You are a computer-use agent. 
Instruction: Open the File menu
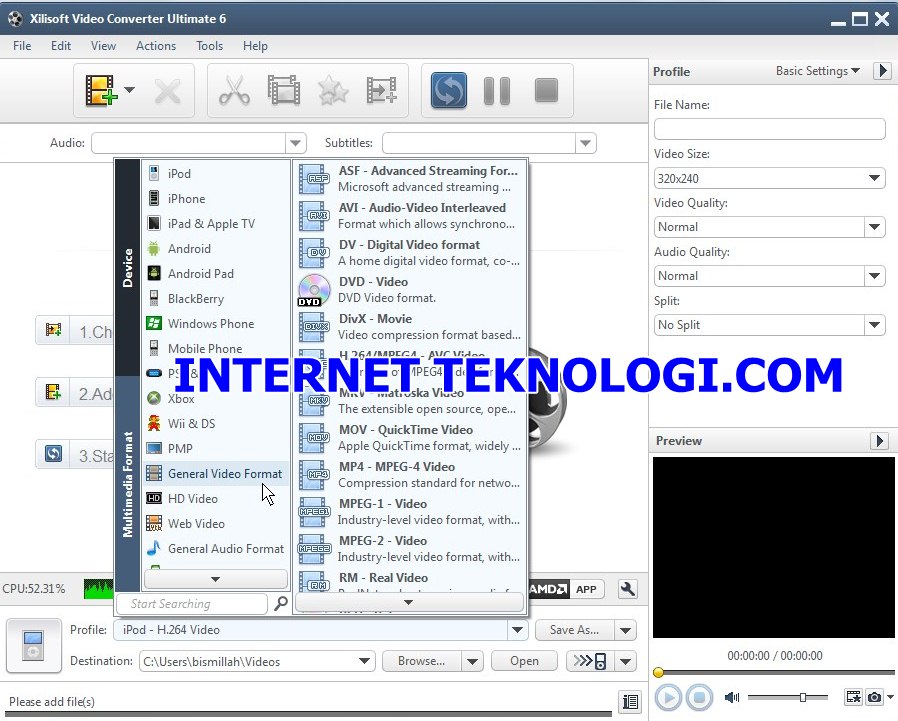[x=22, y=46]
